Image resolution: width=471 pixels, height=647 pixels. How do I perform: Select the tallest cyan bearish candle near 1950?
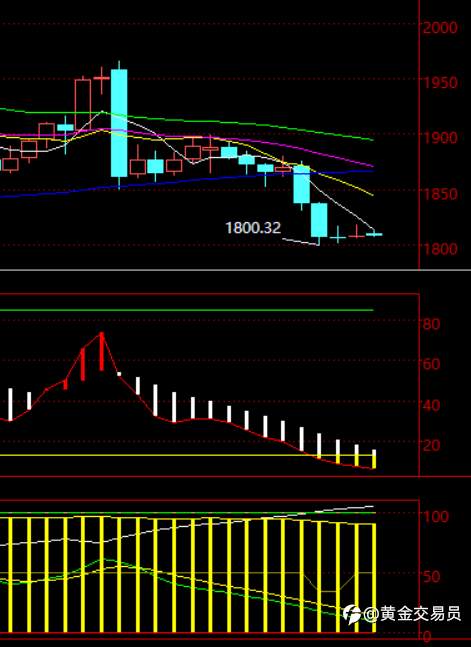pos(119,123)
